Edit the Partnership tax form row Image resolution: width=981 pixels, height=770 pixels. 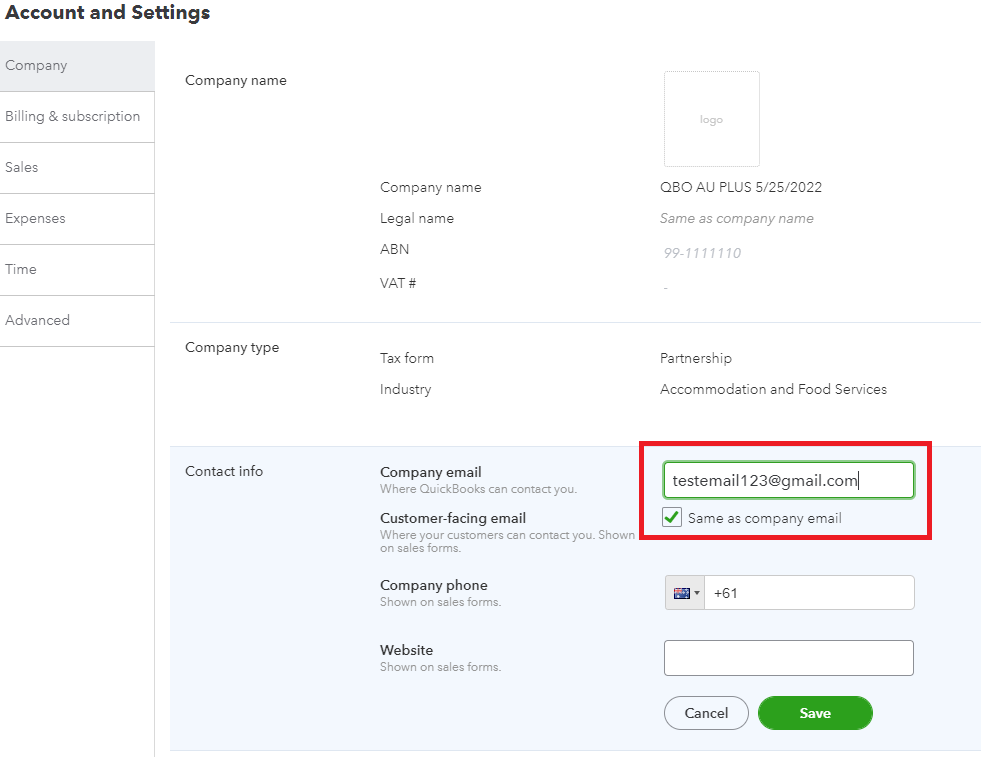(696, 358)
